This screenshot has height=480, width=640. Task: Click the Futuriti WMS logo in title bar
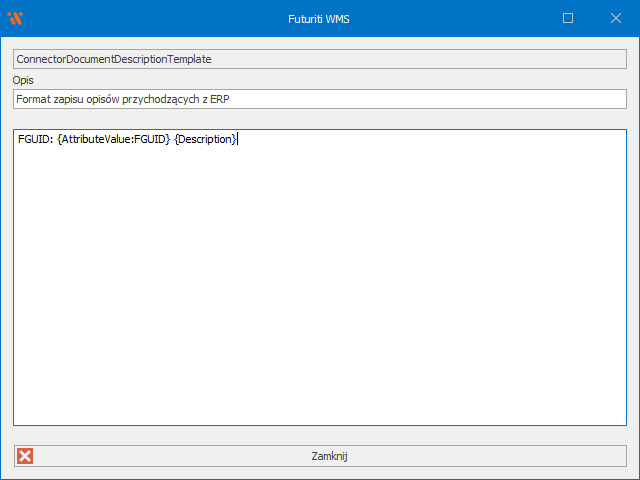pyautogui.click(x=15, y=18)
